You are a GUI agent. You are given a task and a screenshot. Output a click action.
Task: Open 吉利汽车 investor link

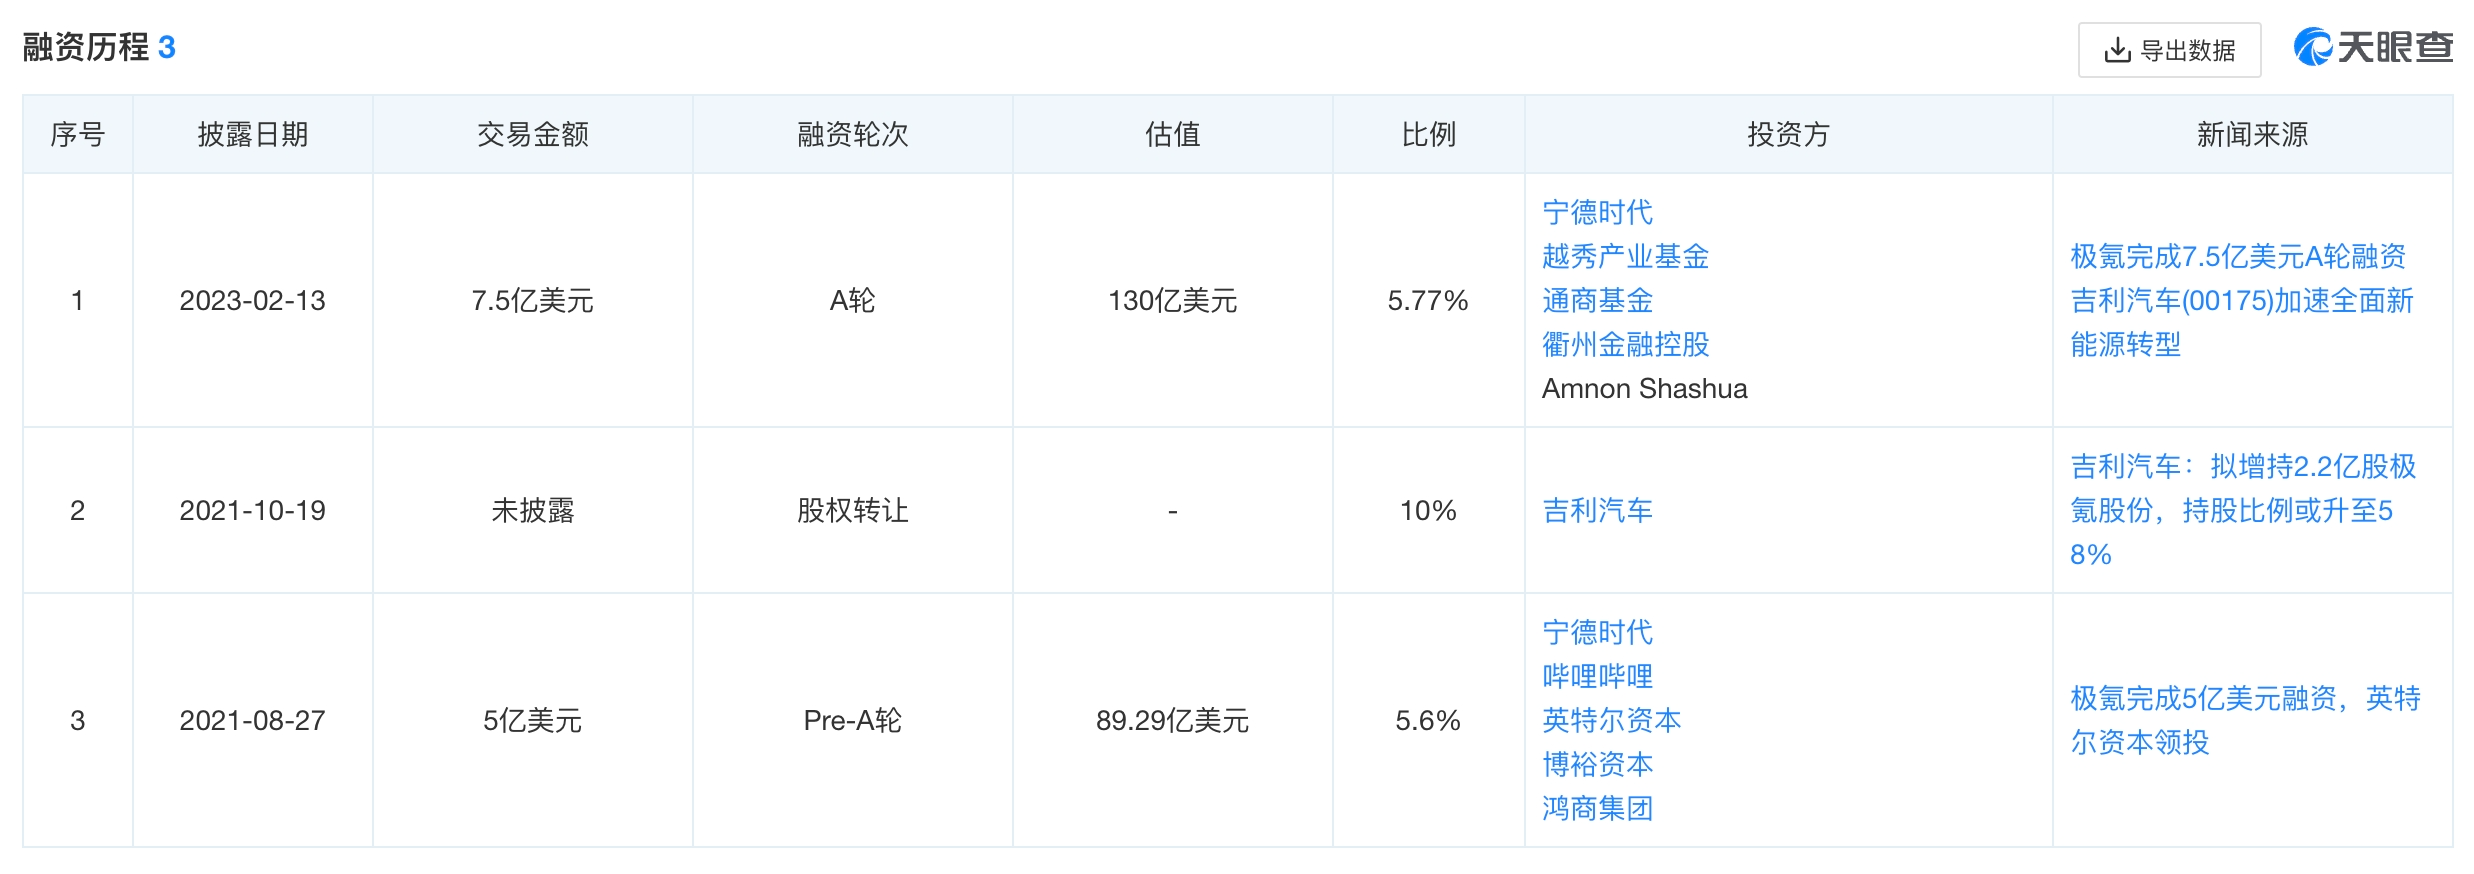pyautogui.click(x=1597, y=510)
